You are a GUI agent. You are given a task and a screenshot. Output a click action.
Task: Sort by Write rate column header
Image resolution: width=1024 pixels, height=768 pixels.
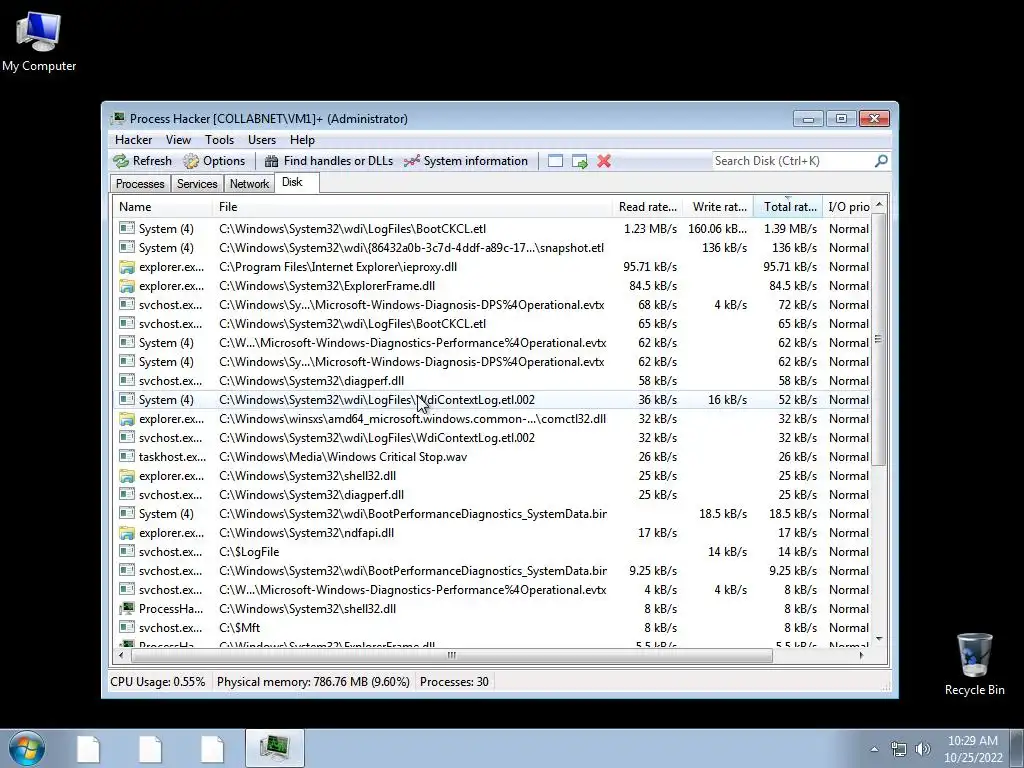(719, 207)
